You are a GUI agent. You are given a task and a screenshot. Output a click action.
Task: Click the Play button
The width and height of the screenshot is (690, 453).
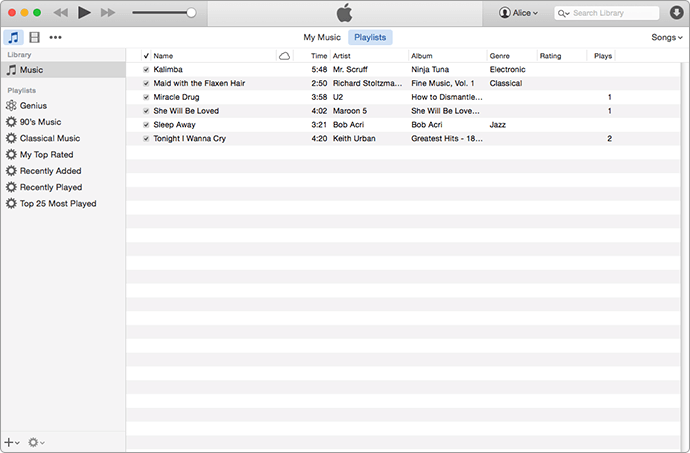(x=84, y=13)
